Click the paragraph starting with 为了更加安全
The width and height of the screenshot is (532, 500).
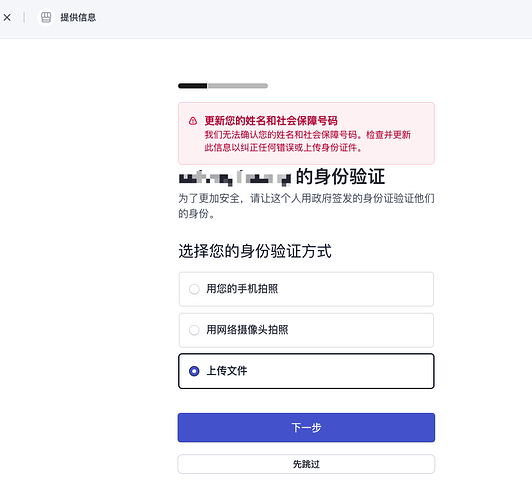[x=306, y=206]
